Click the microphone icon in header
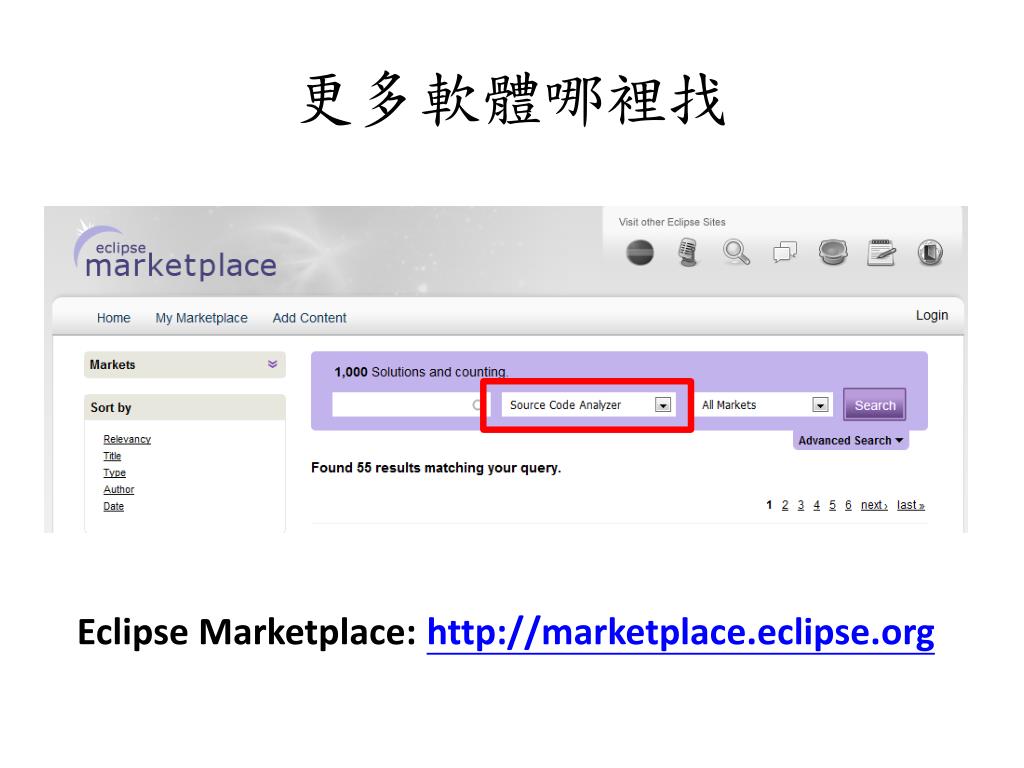The image size is (1024, 768). (688, 253)
